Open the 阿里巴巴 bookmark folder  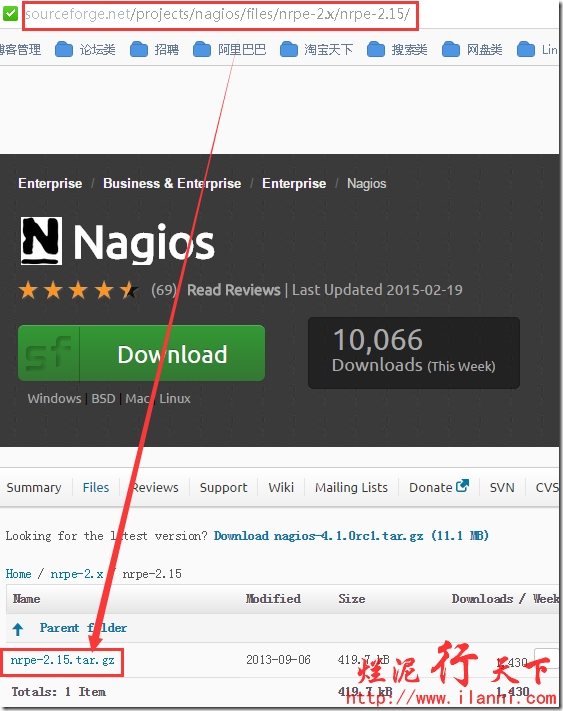click(229, 49)
